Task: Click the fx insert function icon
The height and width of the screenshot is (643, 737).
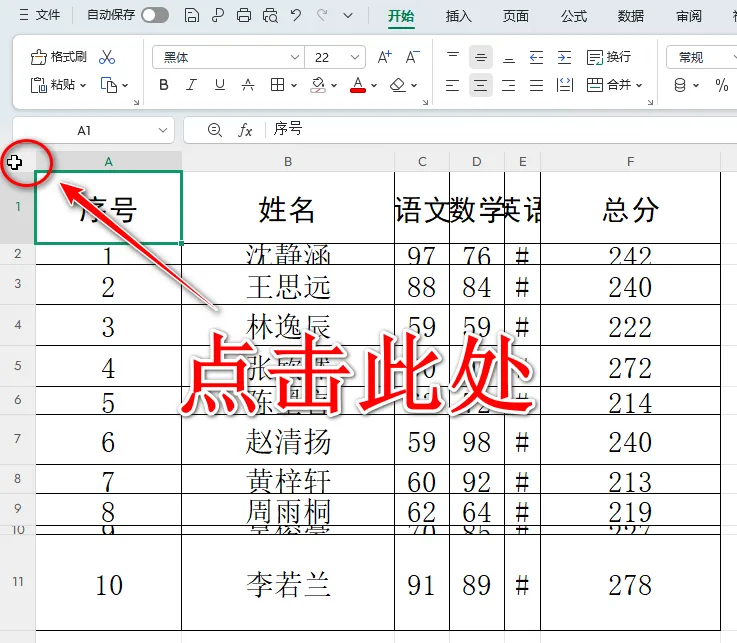Action: coord(245,130)
